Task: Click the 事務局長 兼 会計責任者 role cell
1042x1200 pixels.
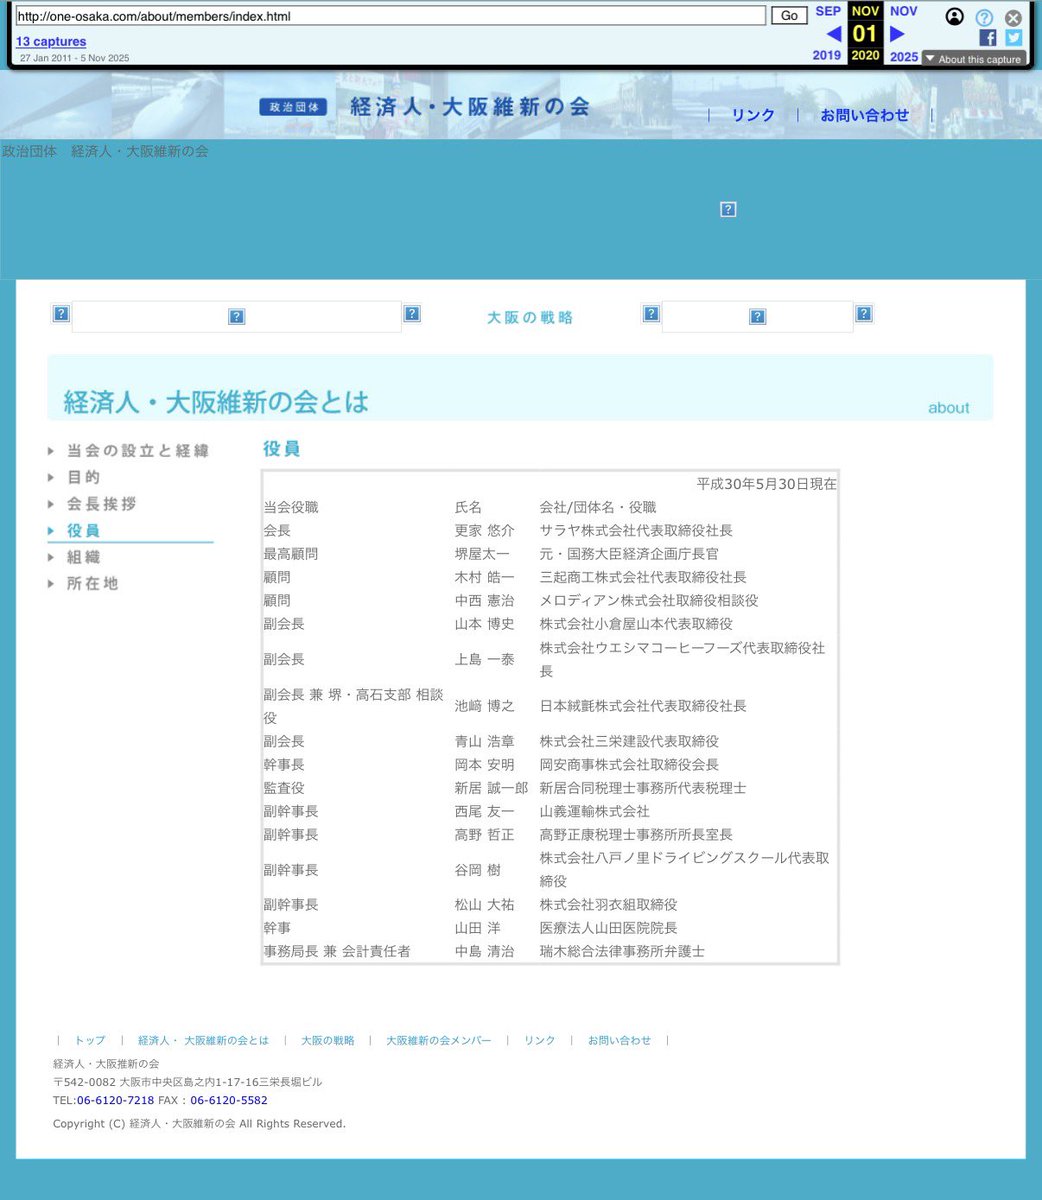Action: [337, 951]
